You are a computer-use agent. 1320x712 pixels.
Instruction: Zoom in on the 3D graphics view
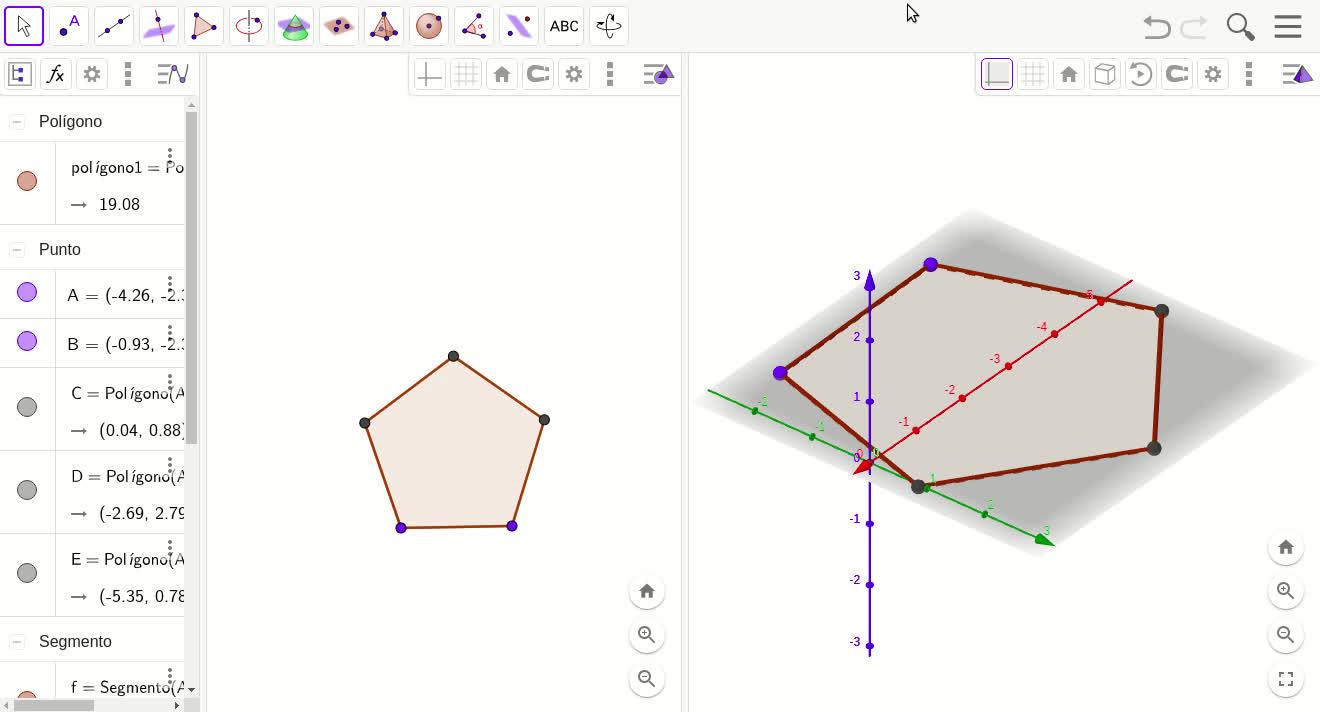point(1286,591)
